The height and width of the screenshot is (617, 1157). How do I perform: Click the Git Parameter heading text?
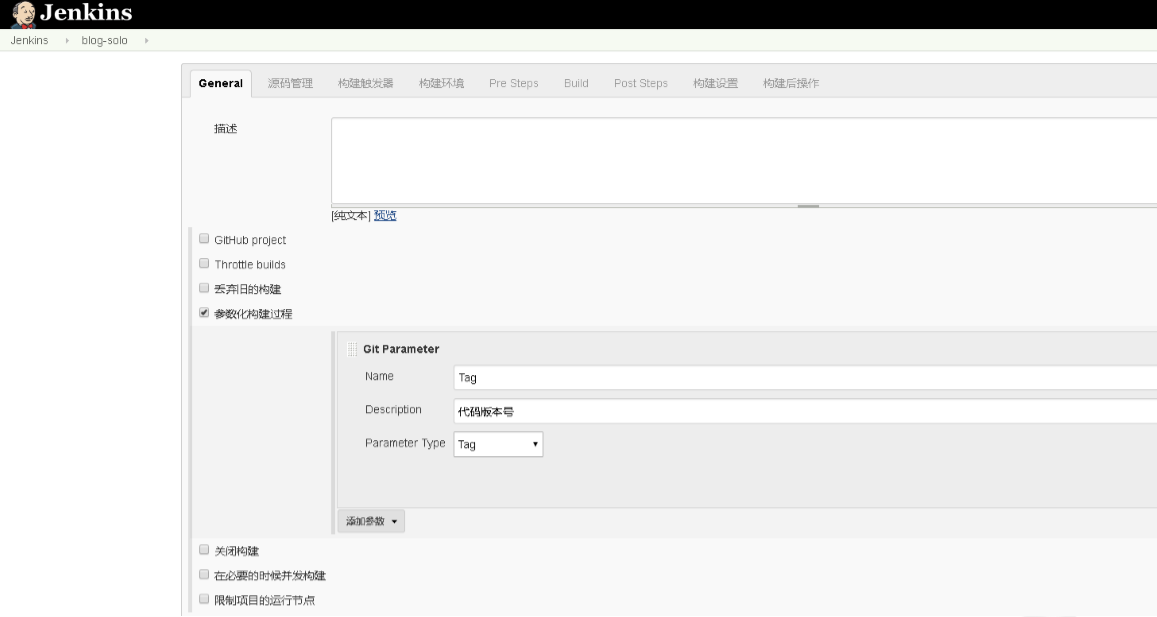(x=401, y=349)
